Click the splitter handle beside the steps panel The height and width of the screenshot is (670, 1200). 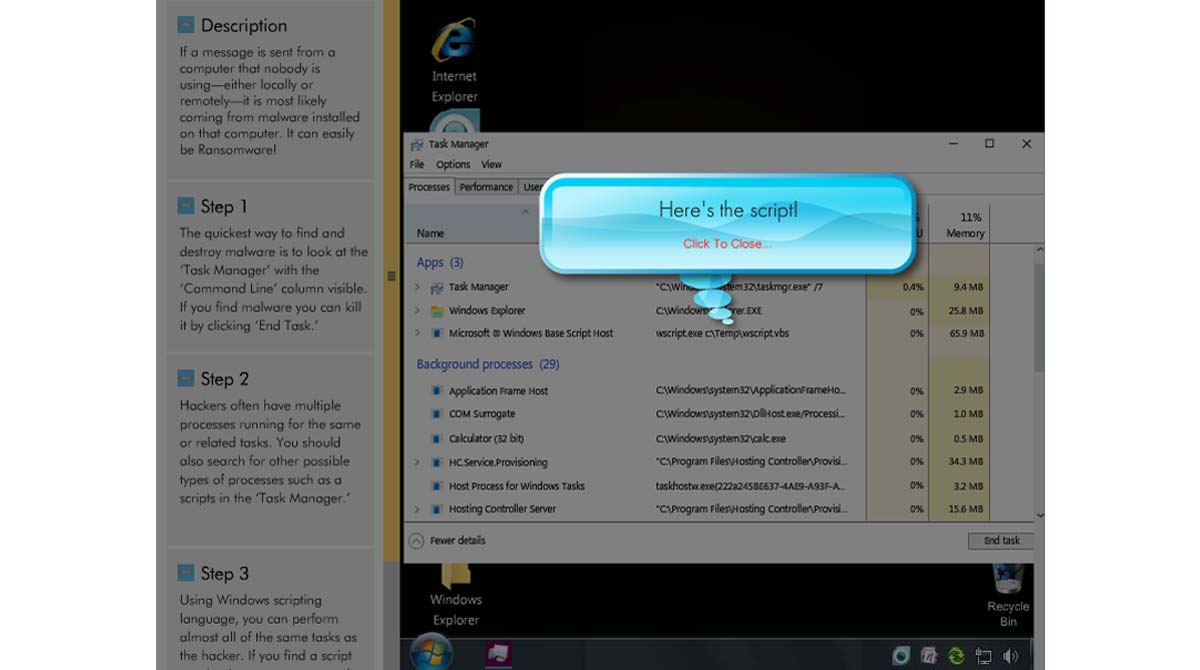coord(391,276)
